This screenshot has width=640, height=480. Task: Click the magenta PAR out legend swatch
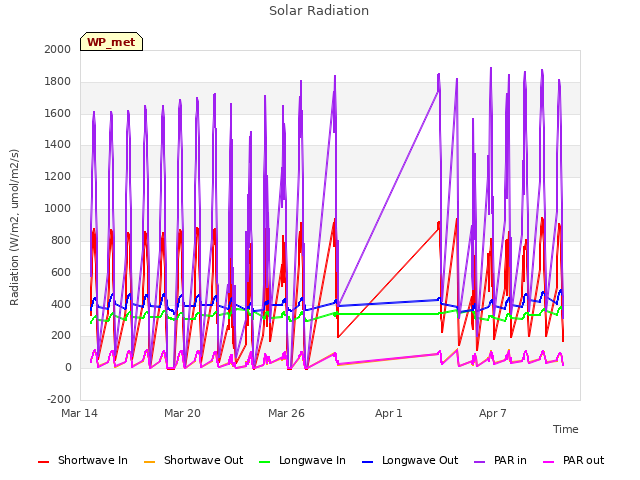549,462
